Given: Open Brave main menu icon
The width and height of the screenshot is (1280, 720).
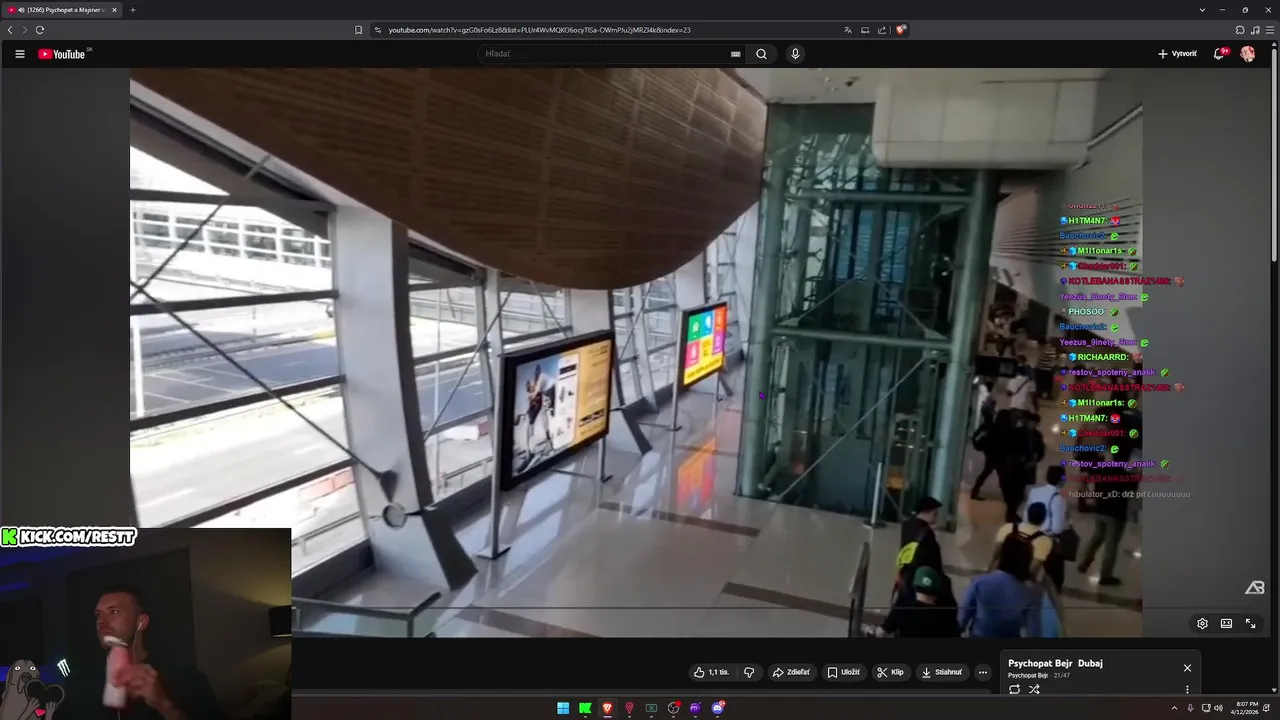Looking at the screenshot, I should point(1269,30).
